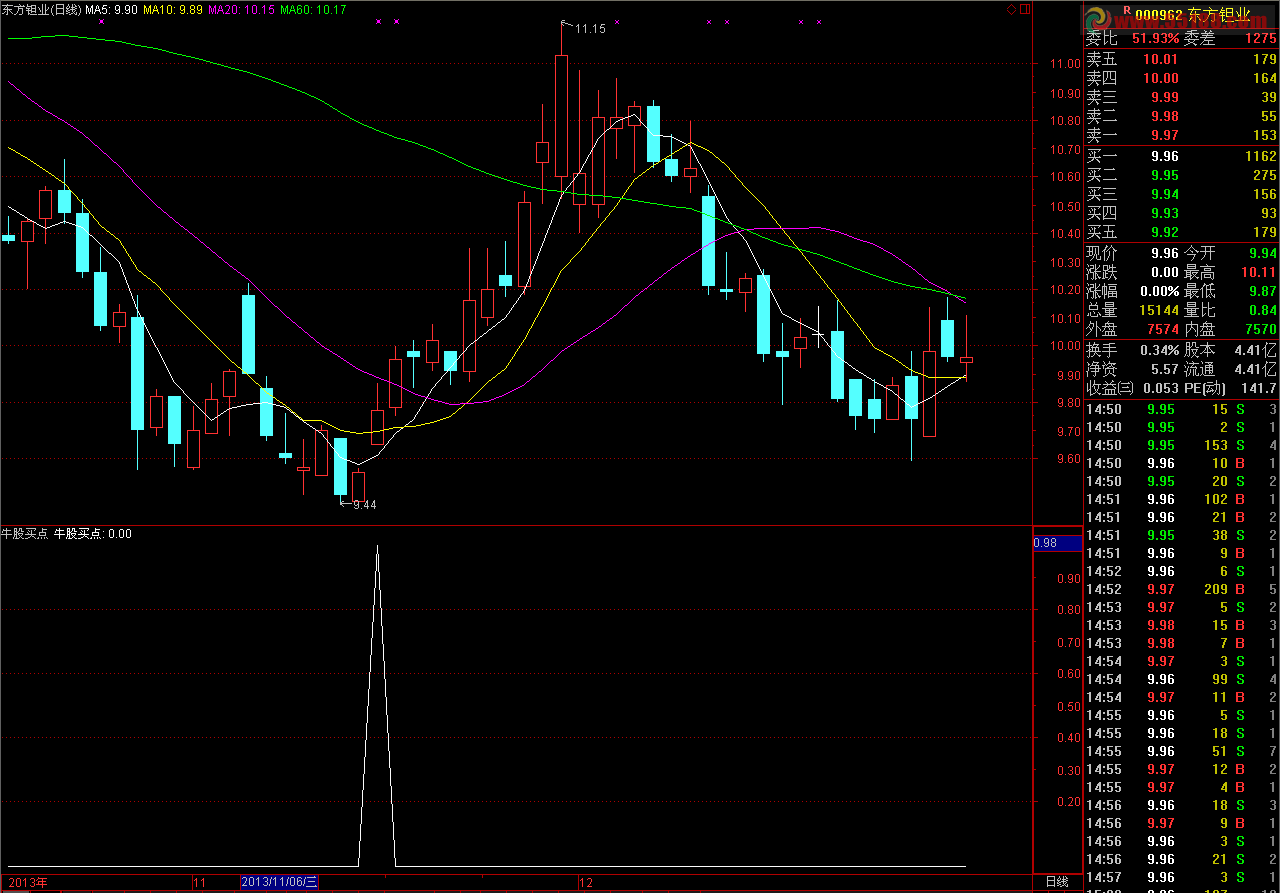The height and width of the screenshot is (893, 1280).
Task: Select the 买三 9.94 order row
Action: tap(1182, 194)
